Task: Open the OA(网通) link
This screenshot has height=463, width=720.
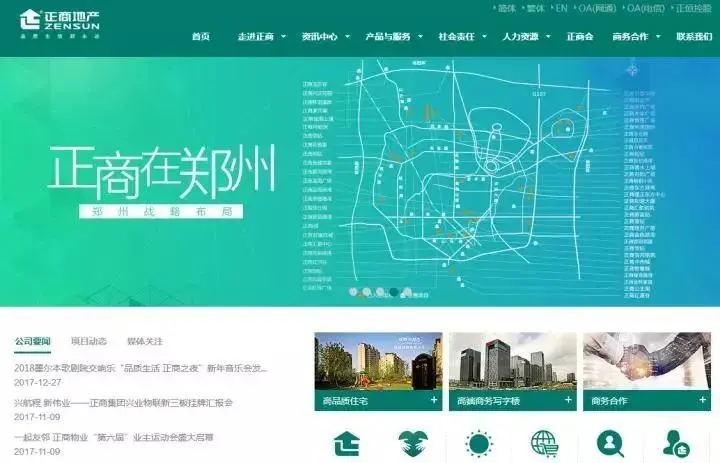Action: coord(597,8)
